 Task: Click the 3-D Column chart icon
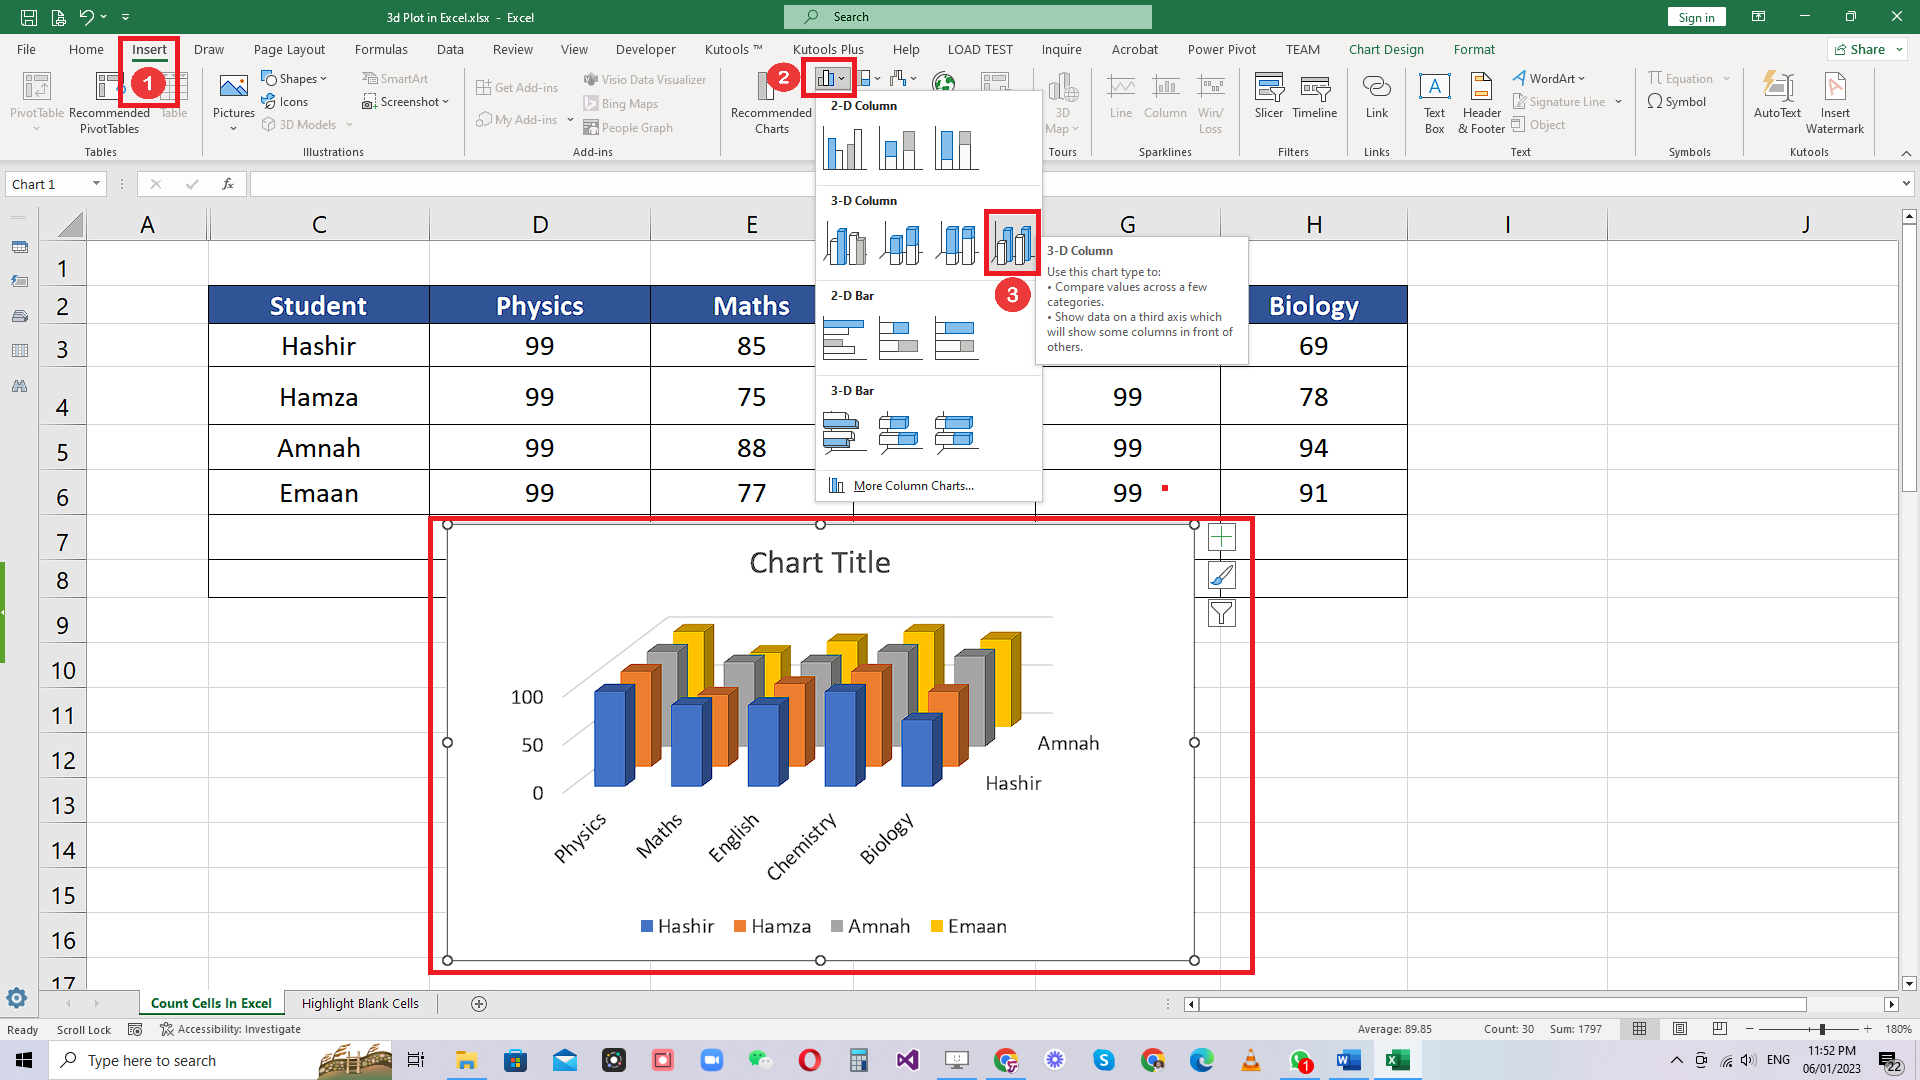[x=1011, y=241]
